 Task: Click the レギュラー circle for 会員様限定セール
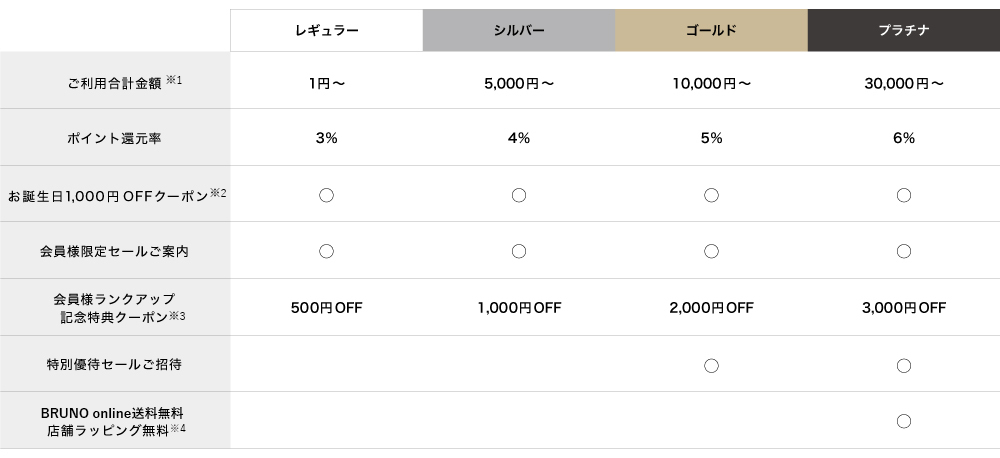tap(326, 251)
